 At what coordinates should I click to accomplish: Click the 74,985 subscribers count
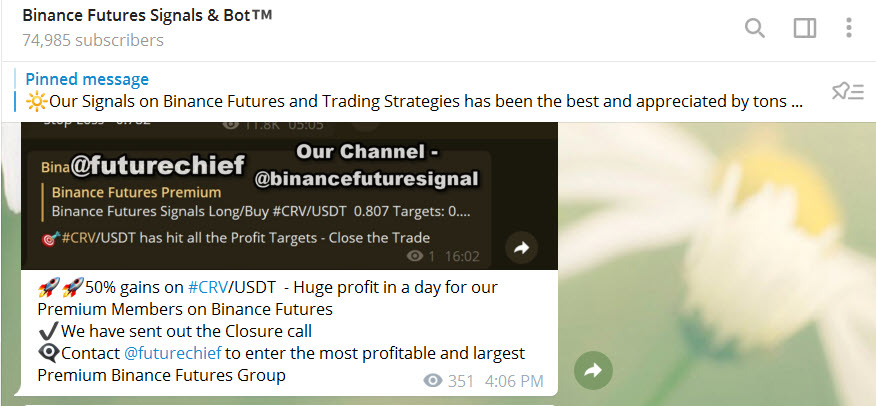pos(93,41)
